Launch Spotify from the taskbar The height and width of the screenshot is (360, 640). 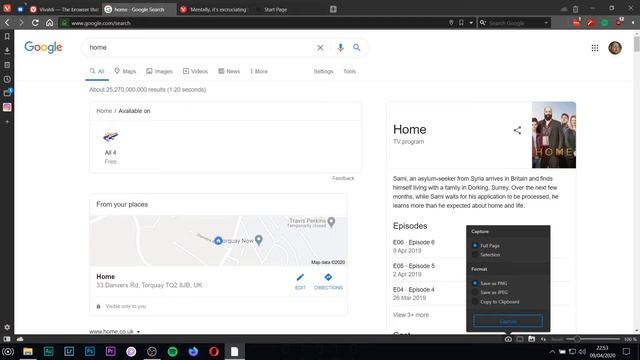[x=173, y=351]
